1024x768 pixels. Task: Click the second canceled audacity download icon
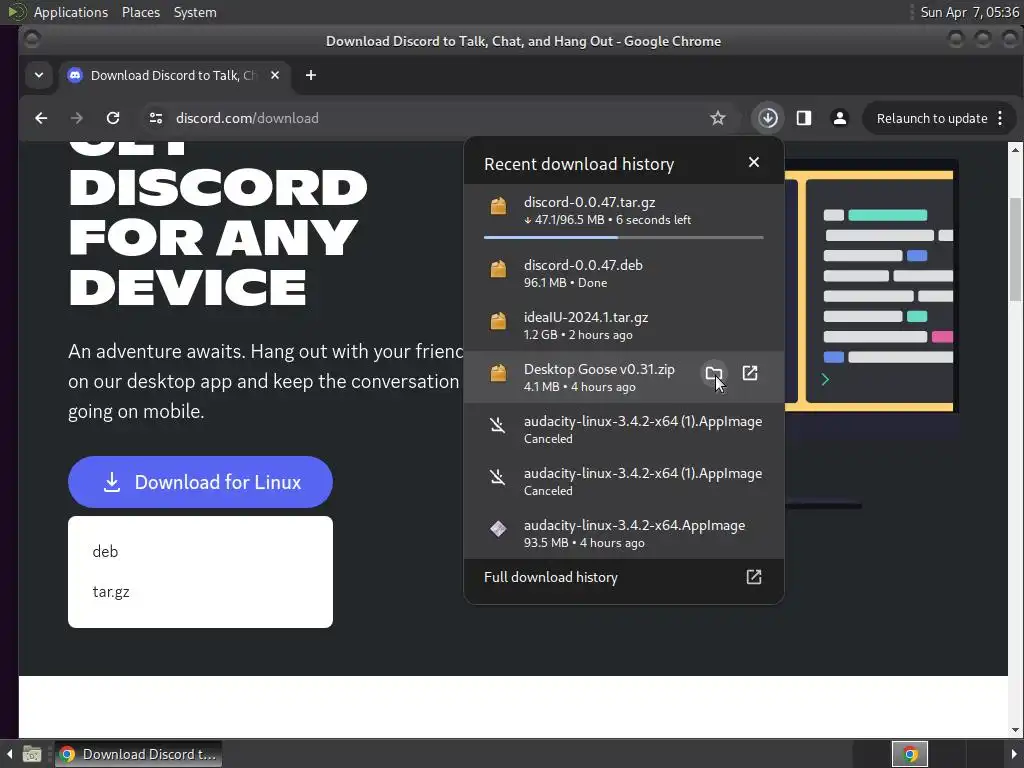coord(498,477)
